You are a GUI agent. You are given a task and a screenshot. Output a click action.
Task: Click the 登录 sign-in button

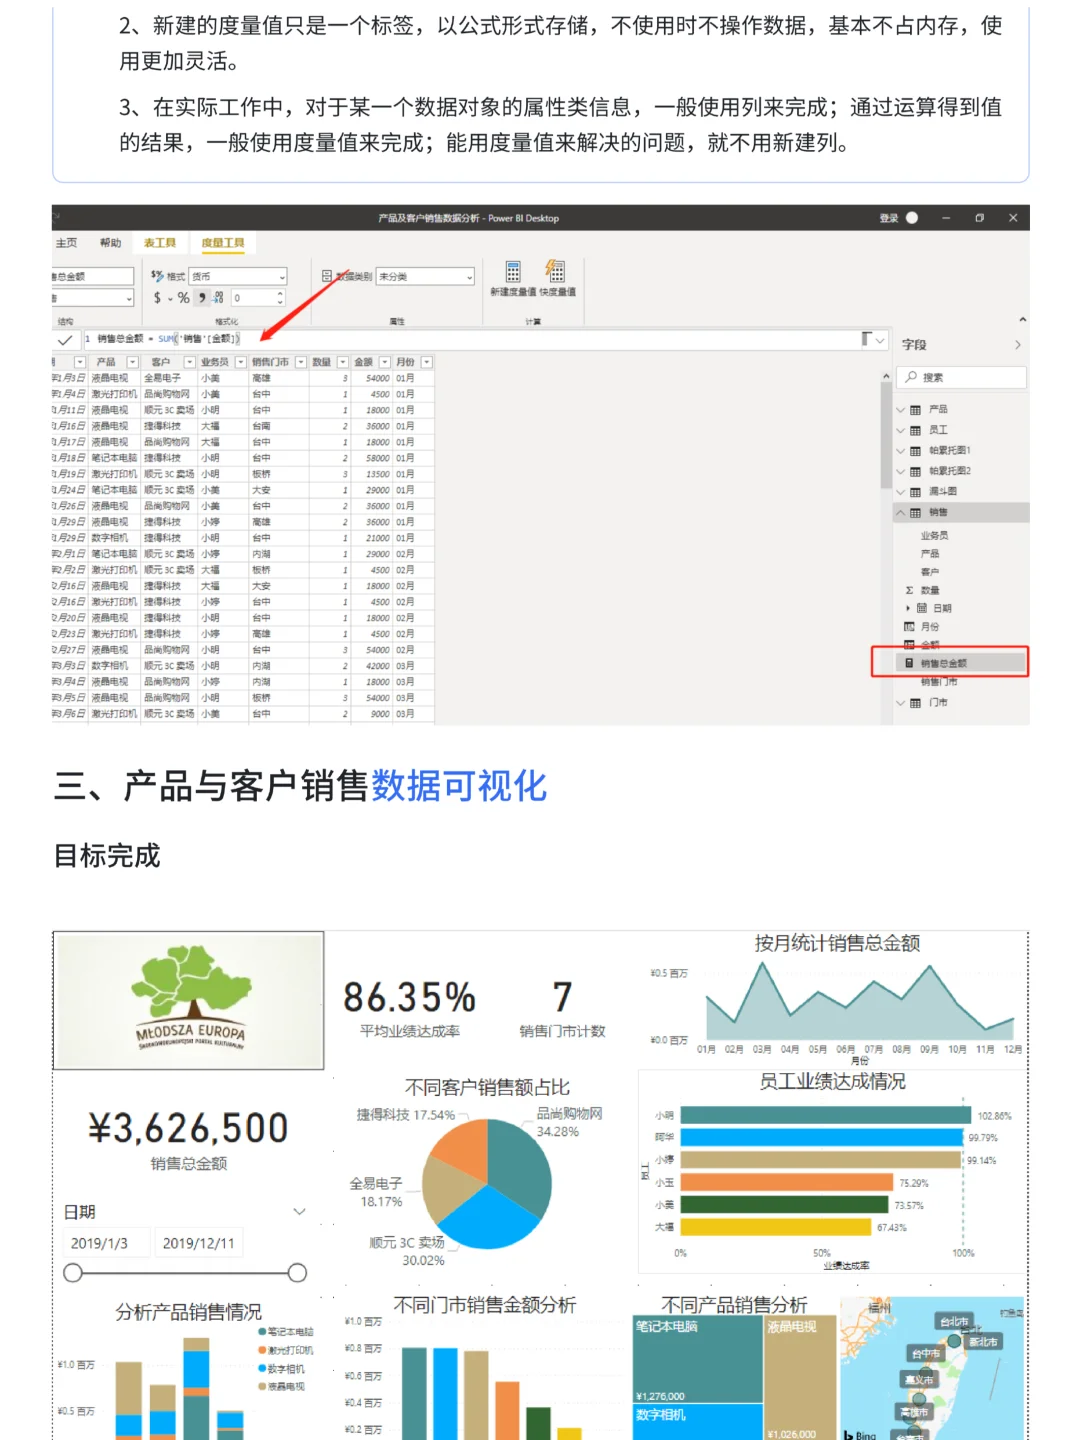(889, 218)
